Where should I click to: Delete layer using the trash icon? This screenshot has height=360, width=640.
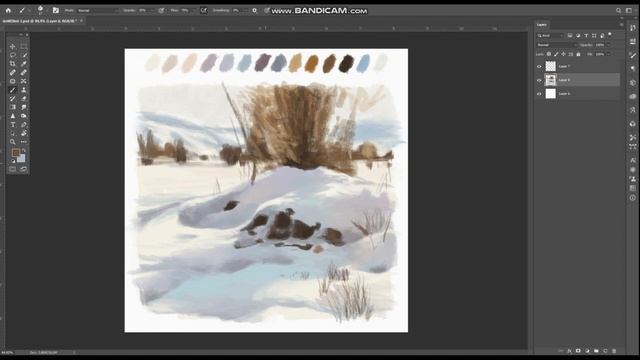(614, 351)
